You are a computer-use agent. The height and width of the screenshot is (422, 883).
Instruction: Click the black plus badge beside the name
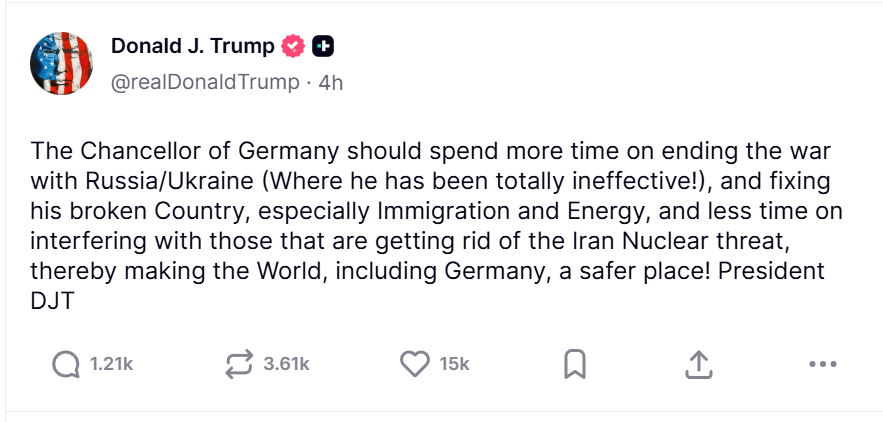point(323,46)
